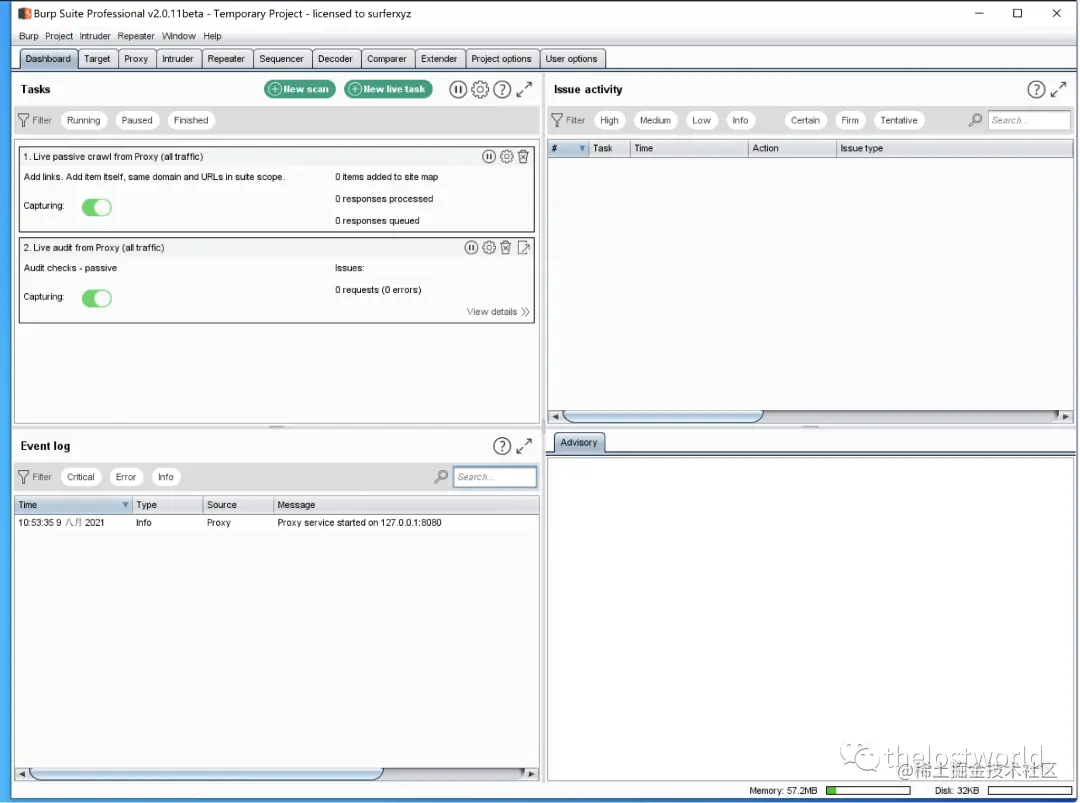Screen dimensions: 1080x803
Task: Expand the Tasks panel with arrows icon
Action: pos(524,89)
